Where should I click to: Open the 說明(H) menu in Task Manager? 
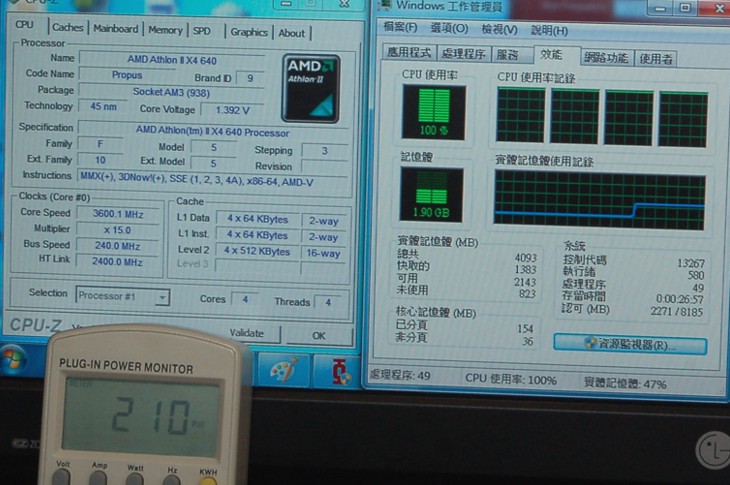pos(549,31)
